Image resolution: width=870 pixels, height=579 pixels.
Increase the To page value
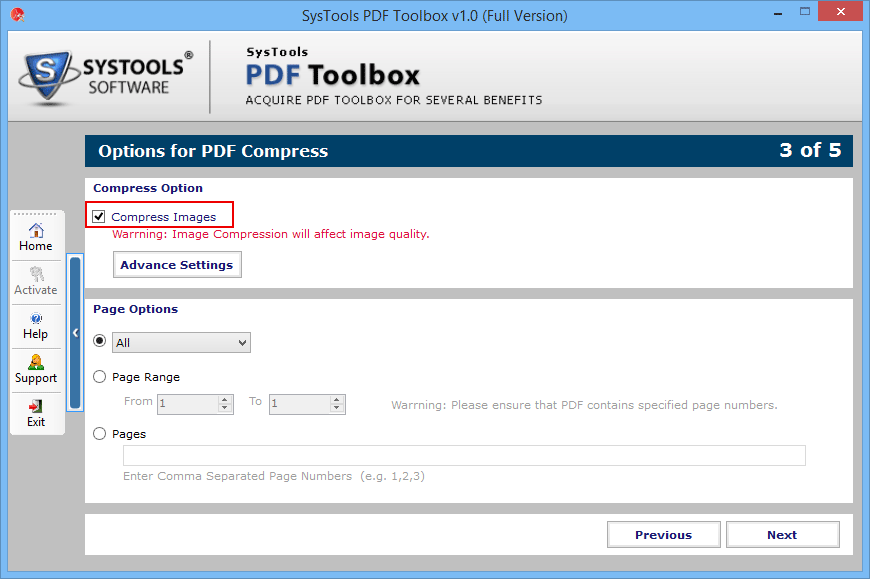(x=337, y=399)
